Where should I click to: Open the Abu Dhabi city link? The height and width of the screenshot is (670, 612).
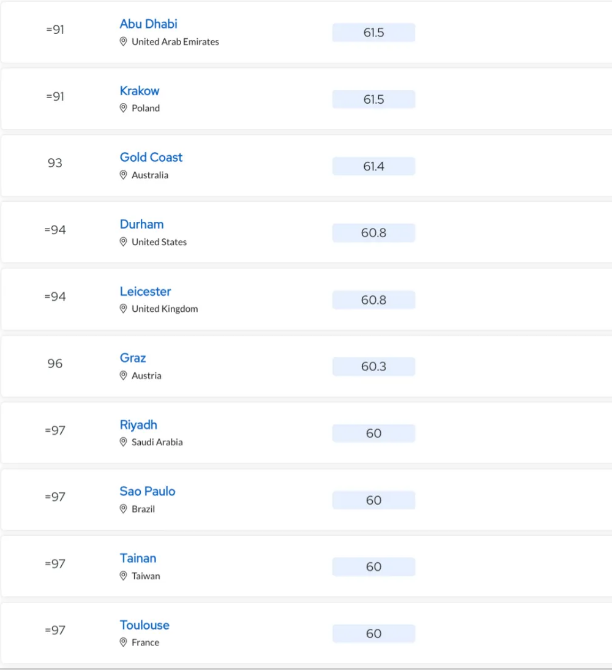tap(148, 24)
